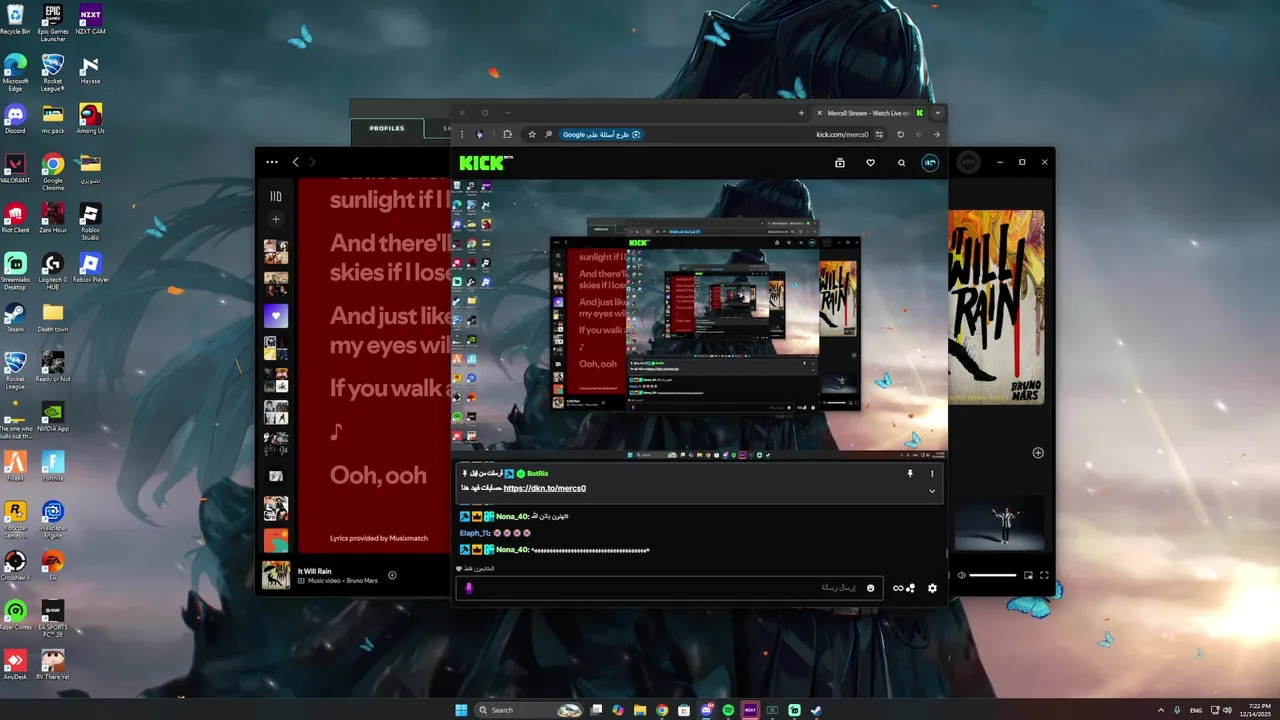Open Kick following heart icon
This screenshot has width=1280, height=720.
870,163
